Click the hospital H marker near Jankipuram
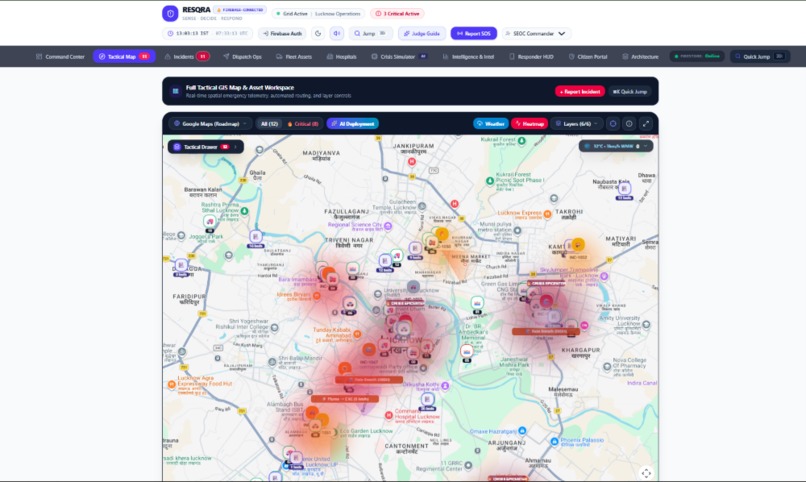The height and width of the screenshot is (482, 806). (412, 162)
